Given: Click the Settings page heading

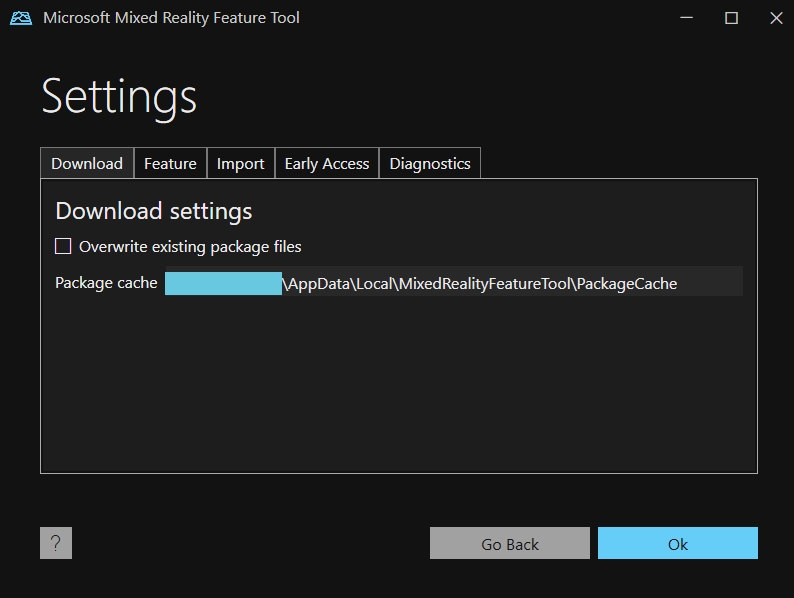Looking at the screenshot, I should point(119,97).
